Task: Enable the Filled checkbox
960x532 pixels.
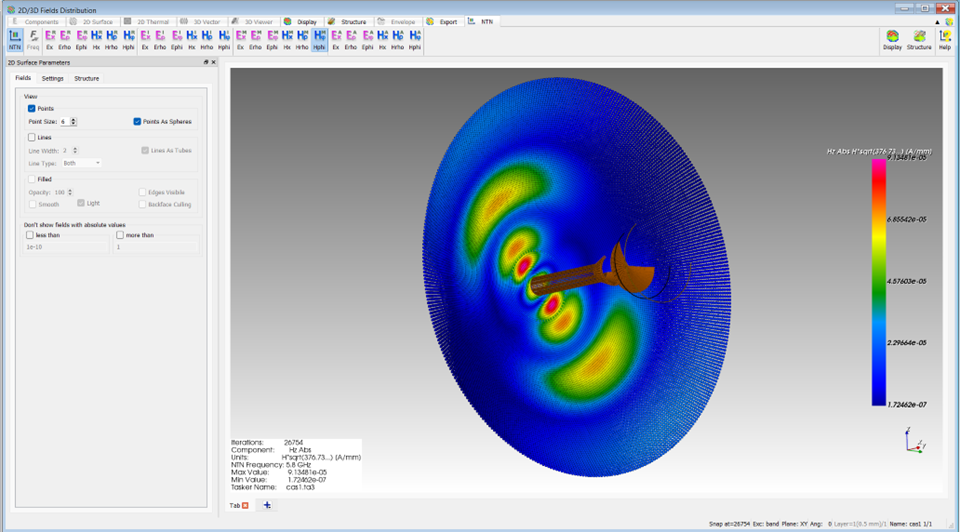Action: 32,179
